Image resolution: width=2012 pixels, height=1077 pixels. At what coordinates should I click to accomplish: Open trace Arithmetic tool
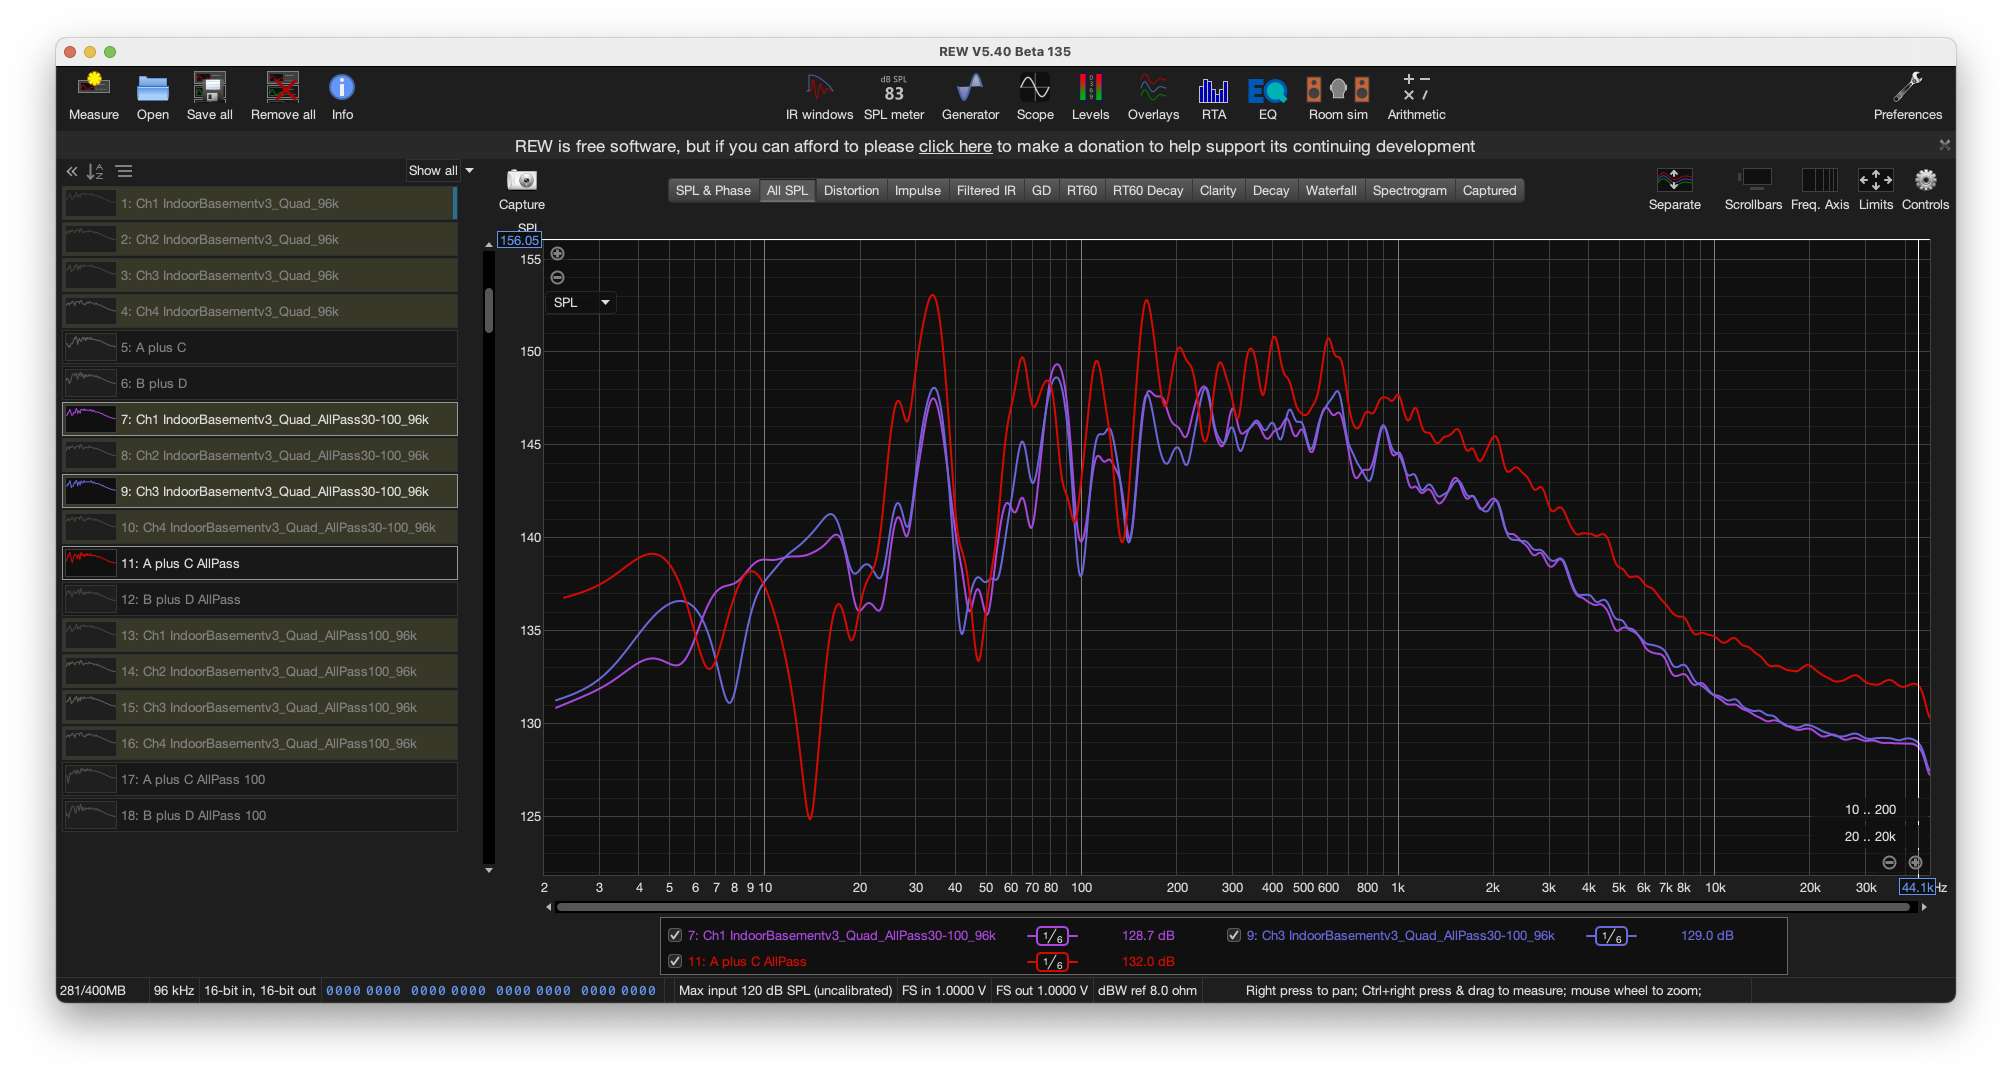click(1416, 97)
